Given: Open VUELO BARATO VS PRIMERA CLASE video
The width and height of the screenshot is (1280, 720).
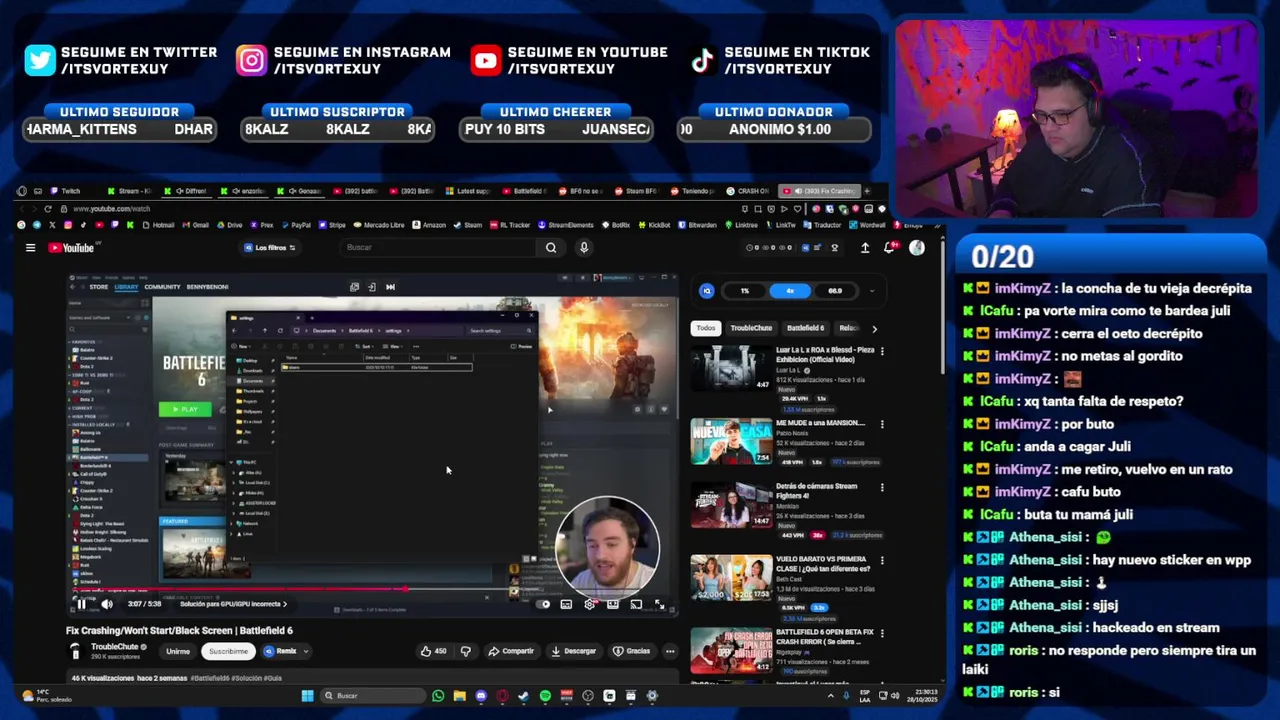Looking at the screenshot, I should coord(731,577).
